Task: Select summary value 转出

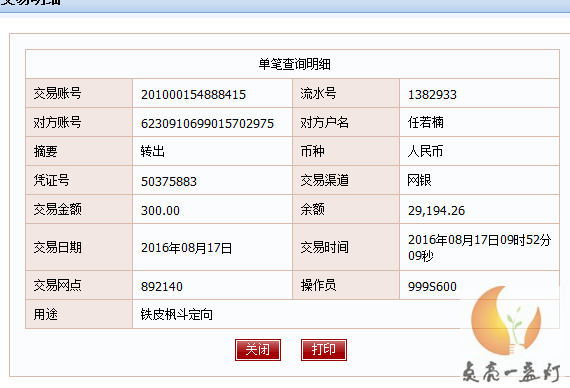Action: (x=153, y=151)
